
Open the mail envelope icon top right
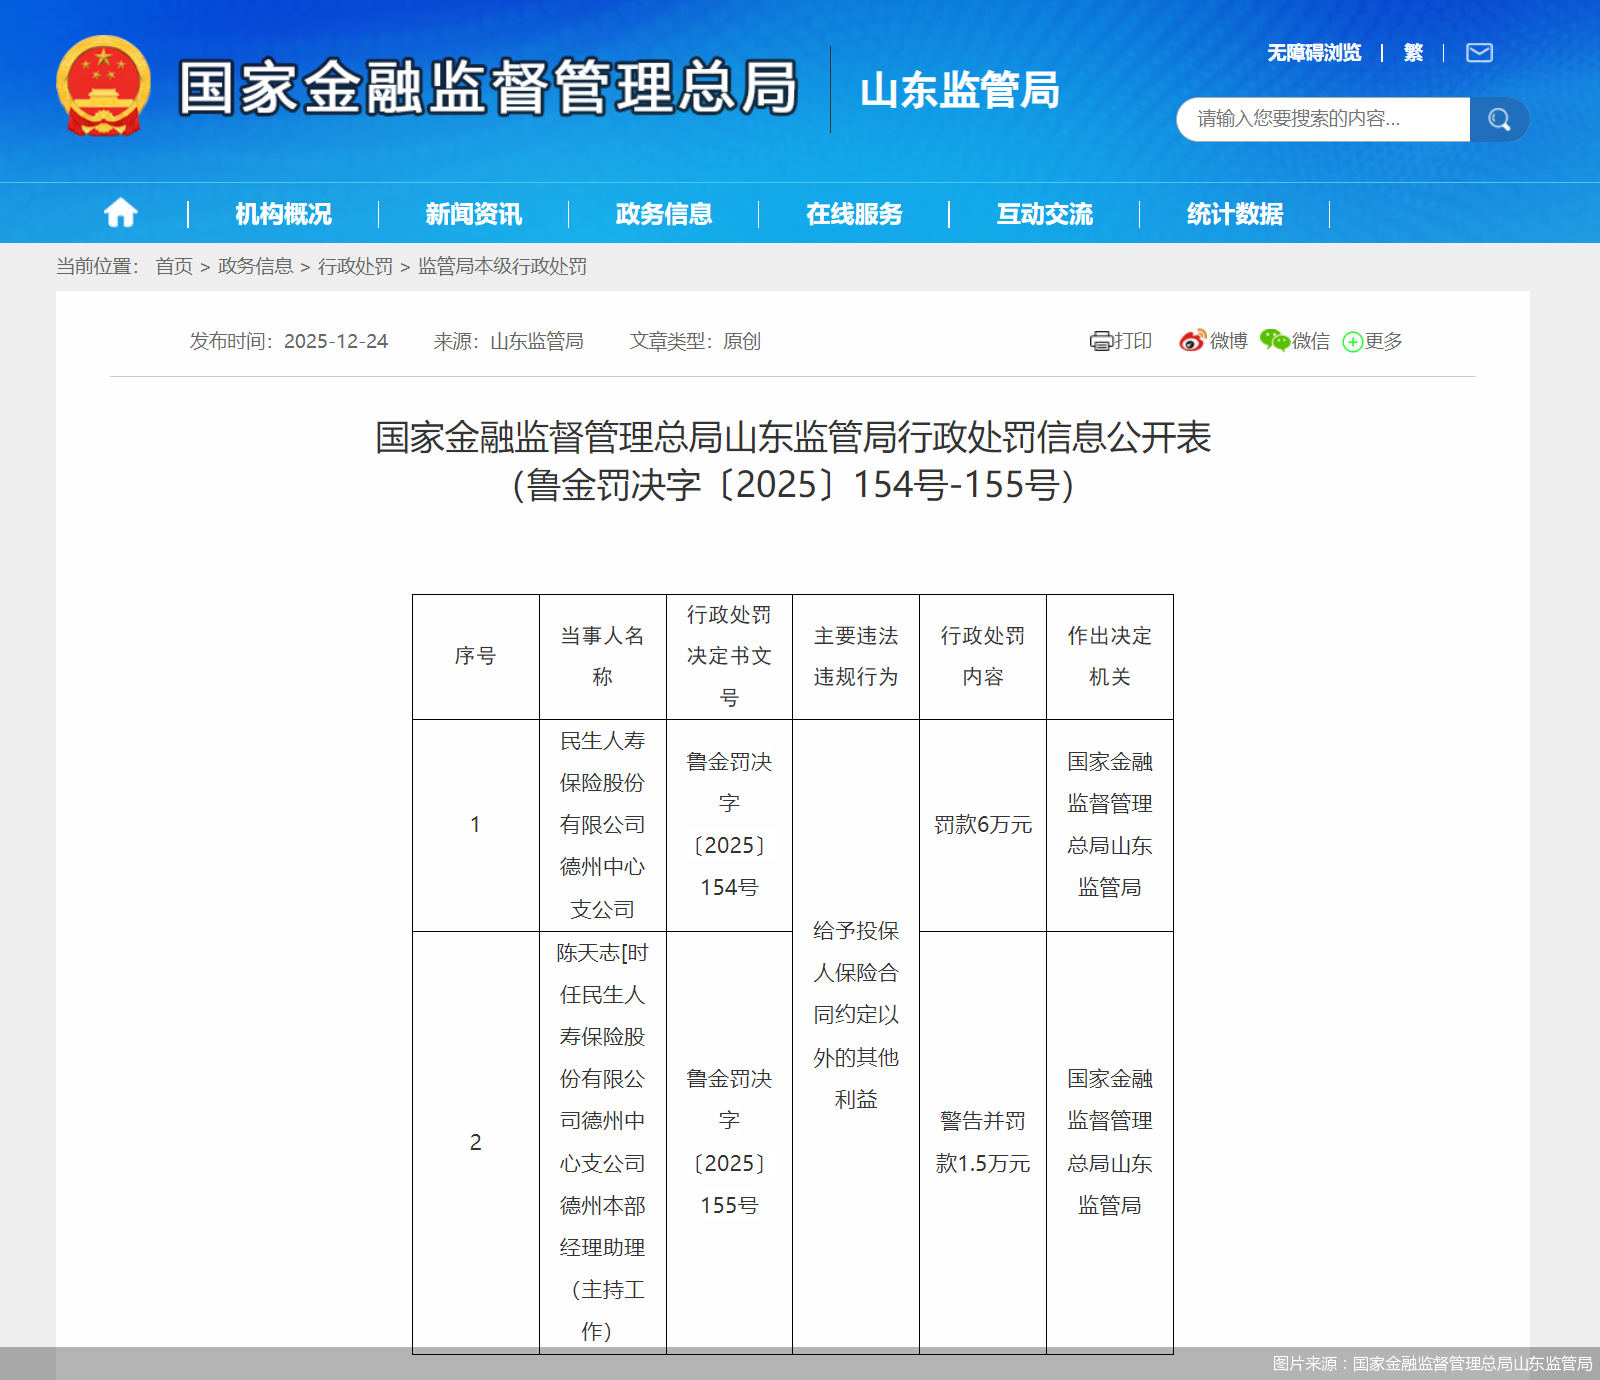(x=1479, y=51)
